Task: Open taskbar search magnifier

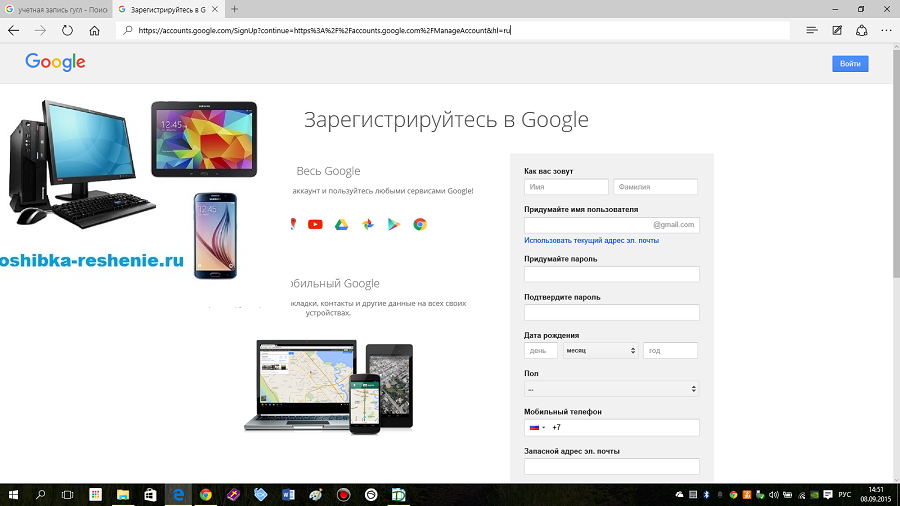Action: click(x=40, y=495)
